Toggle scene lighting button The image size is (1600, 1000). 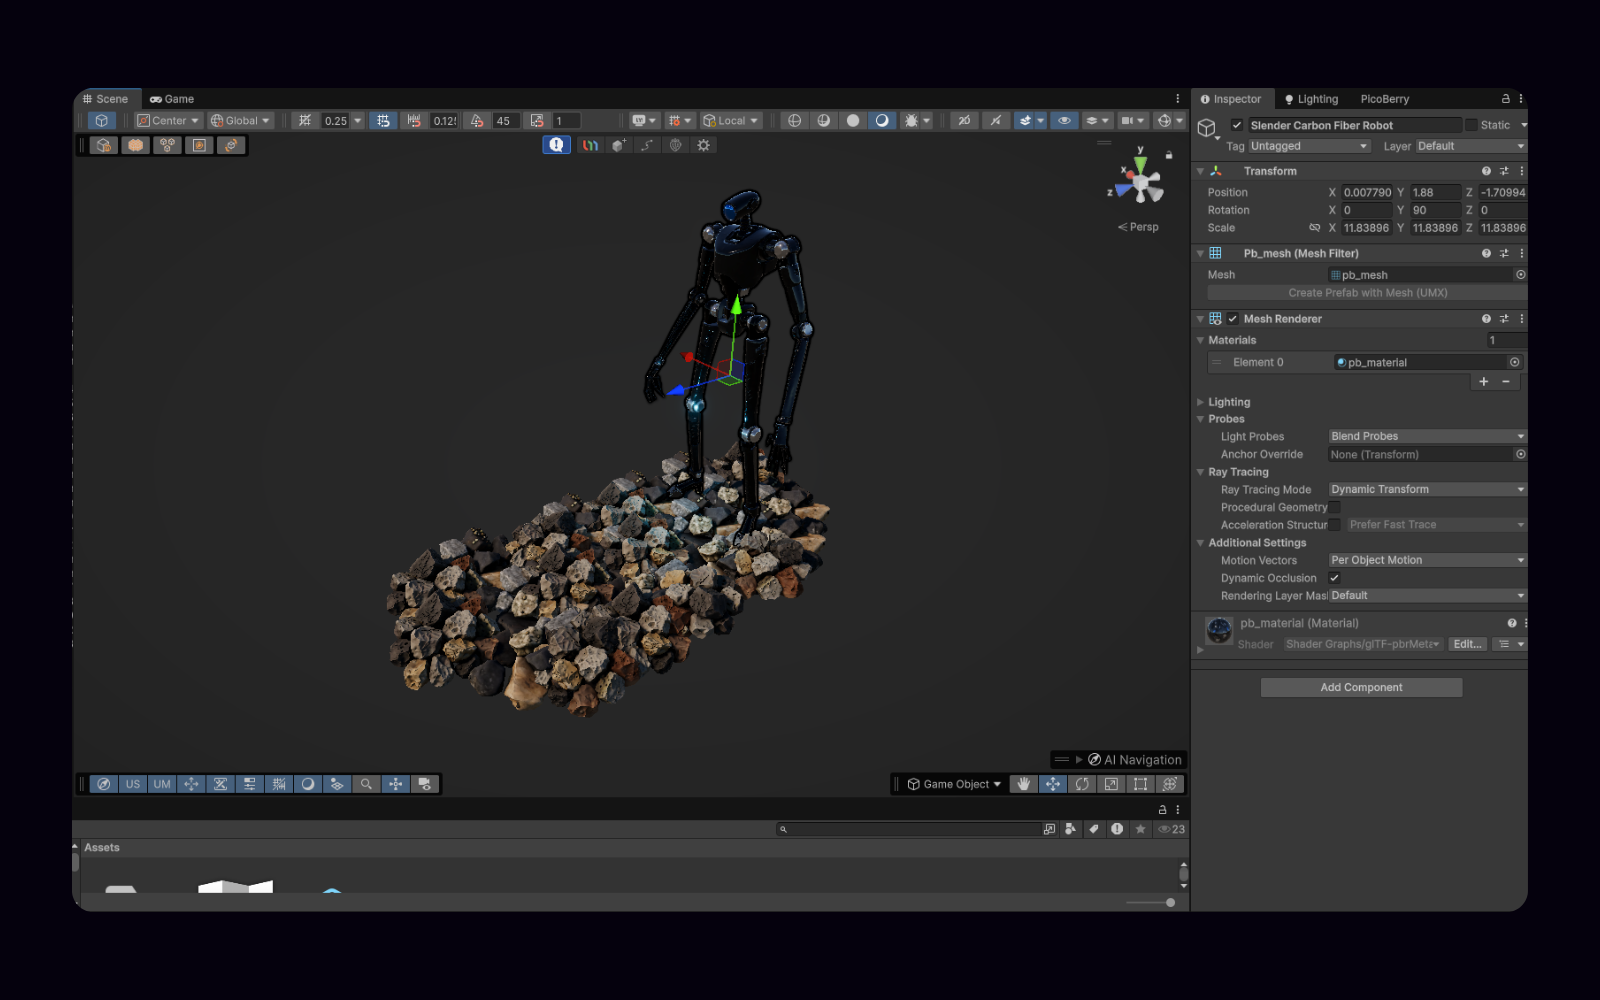[x=995, y=120]
